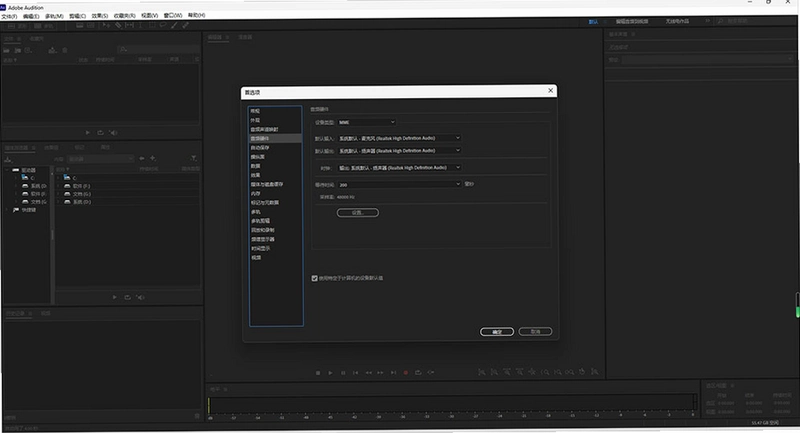Show the Spectral Pitch Display
Image resolution: width=800 pixels, height=433 pixels.
90,26
